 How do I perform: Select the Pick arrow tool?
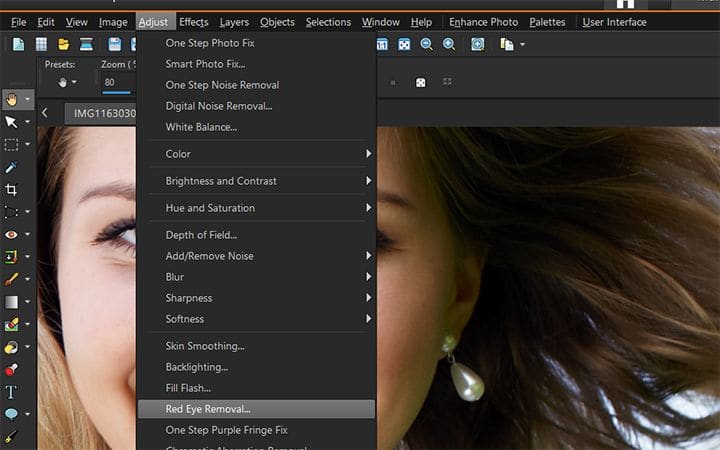coord(11,122)
